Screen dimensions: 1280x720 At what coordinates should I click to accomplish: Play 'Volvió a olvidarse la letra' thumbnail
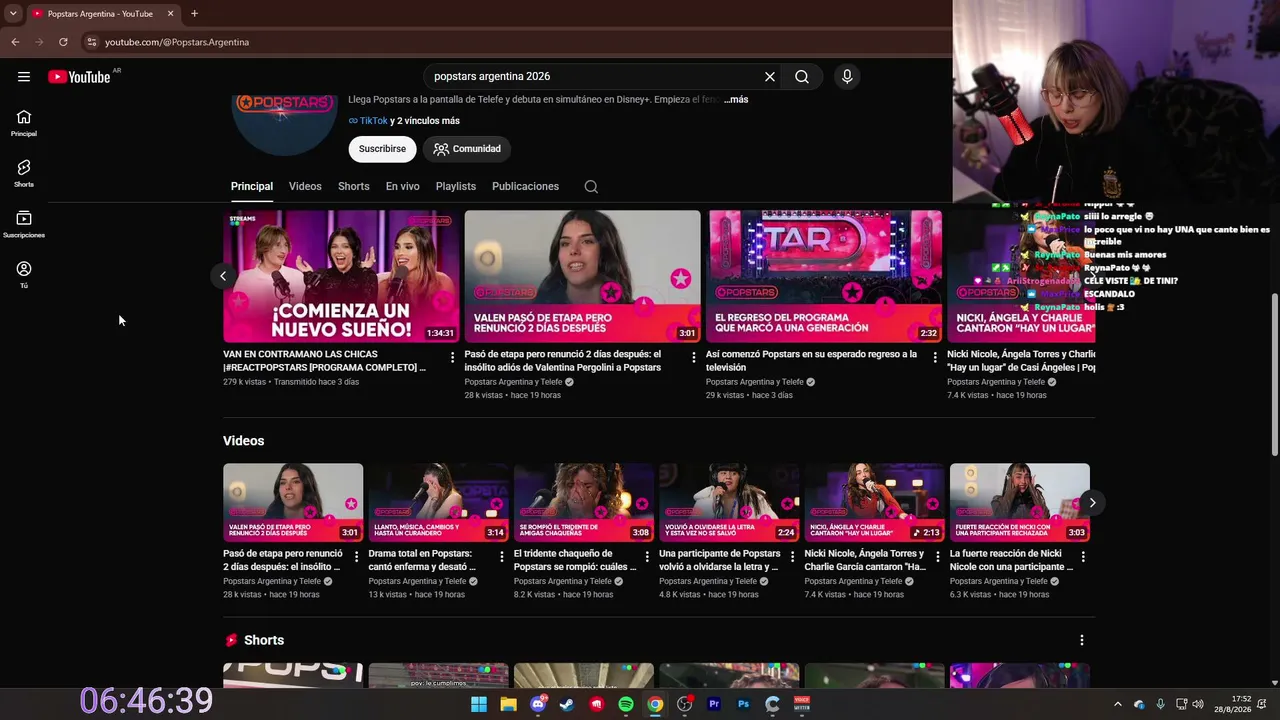[729, 502]
